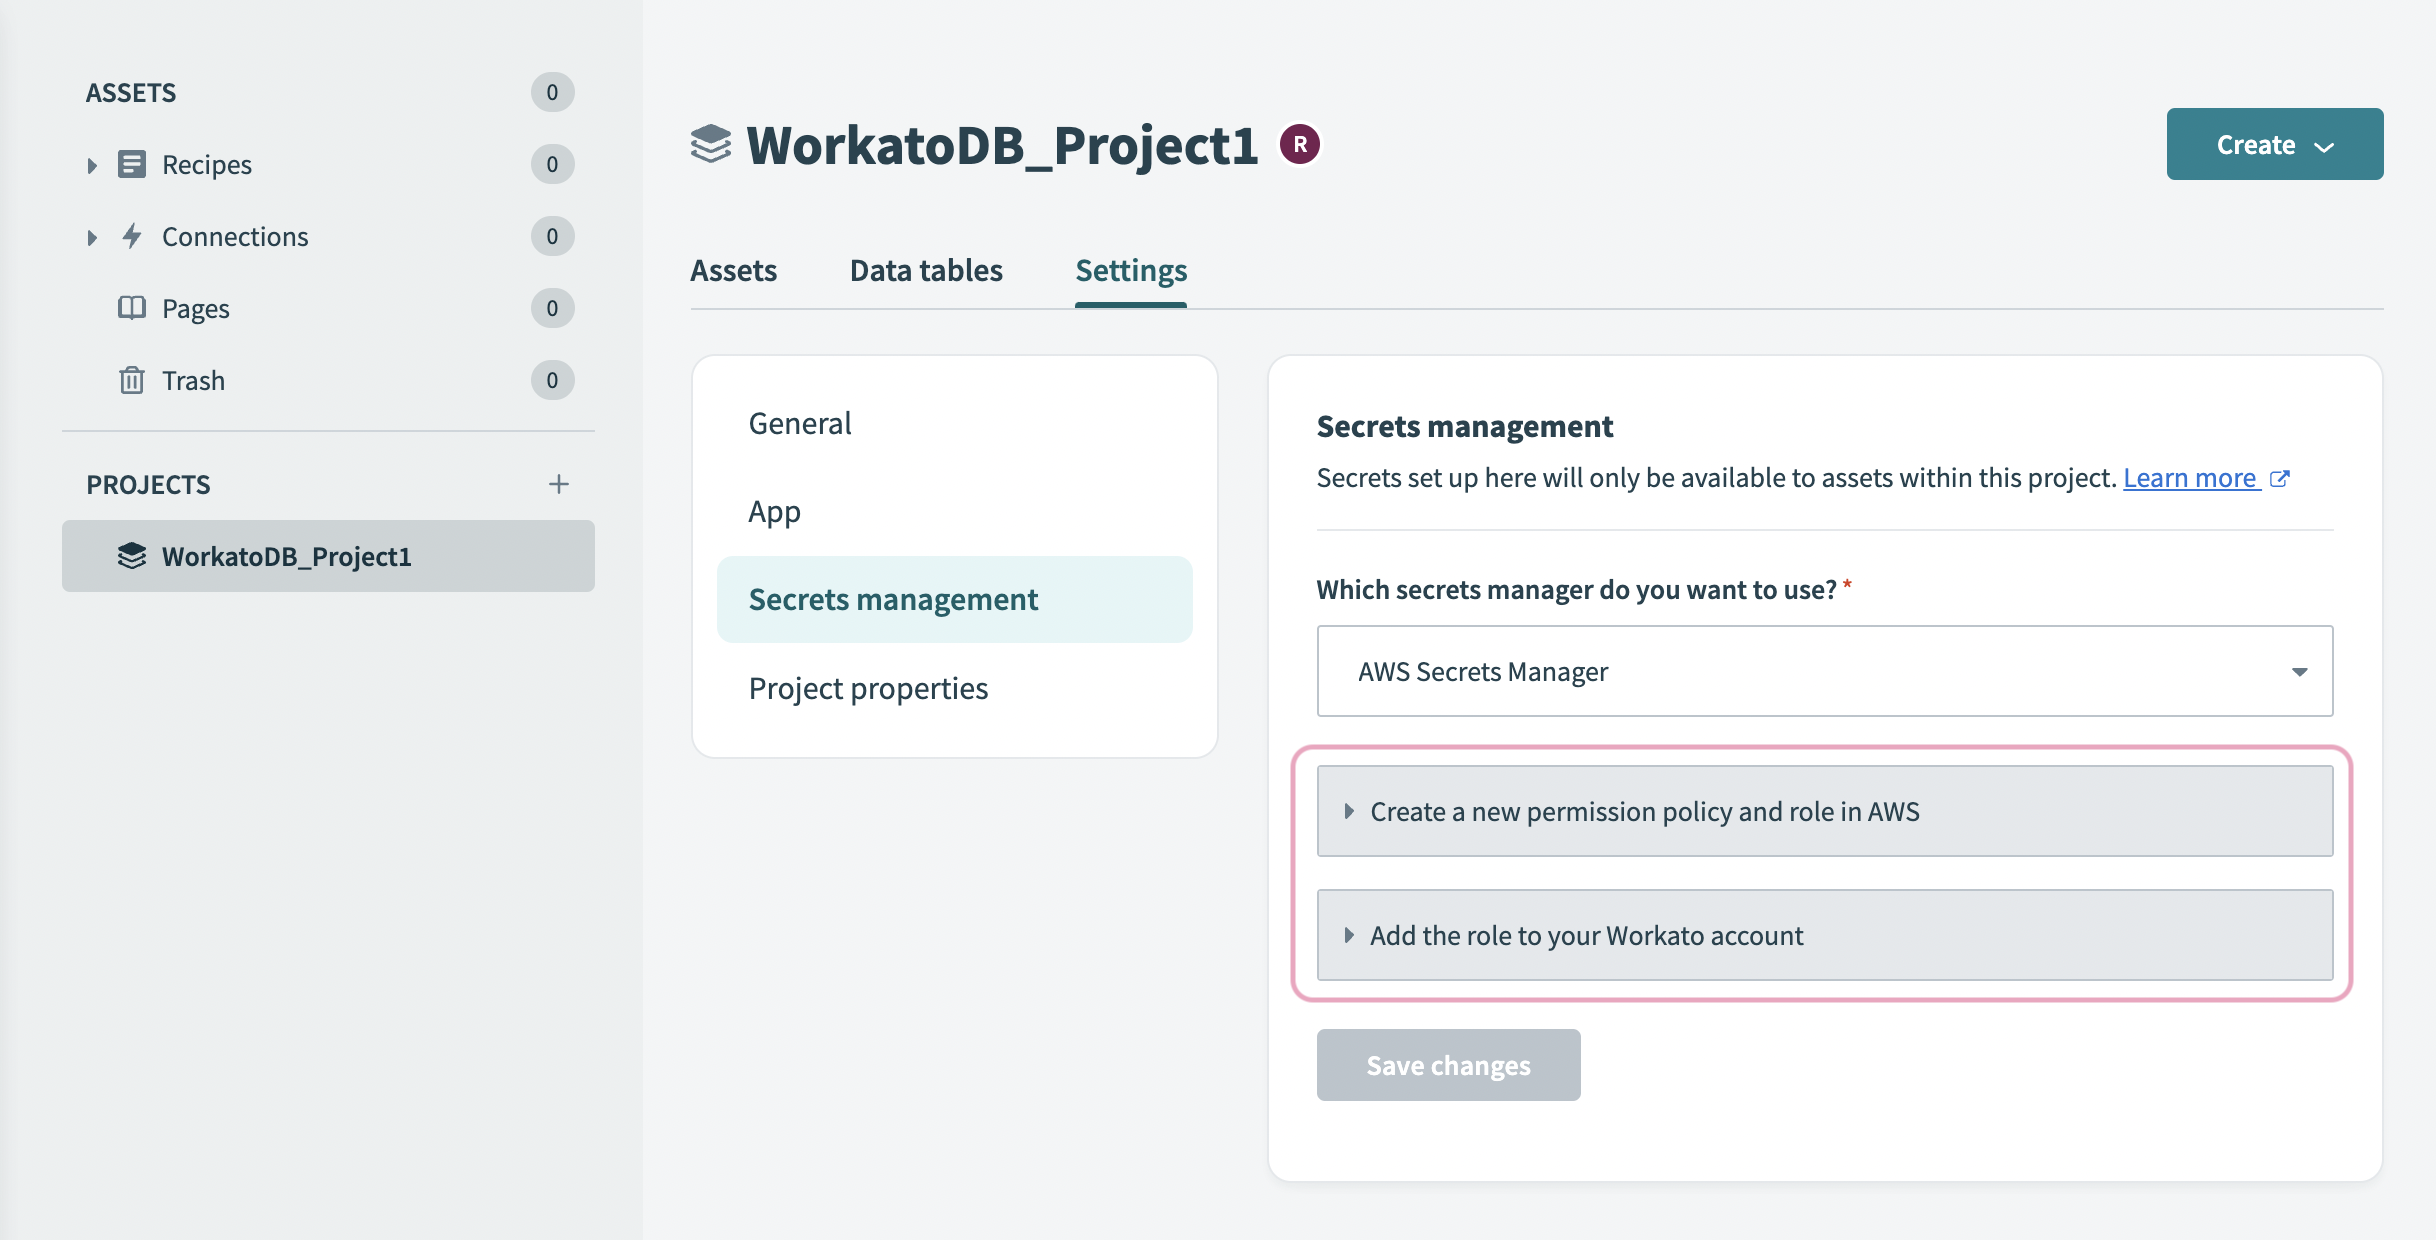Click the Trash bin icon

132,380
